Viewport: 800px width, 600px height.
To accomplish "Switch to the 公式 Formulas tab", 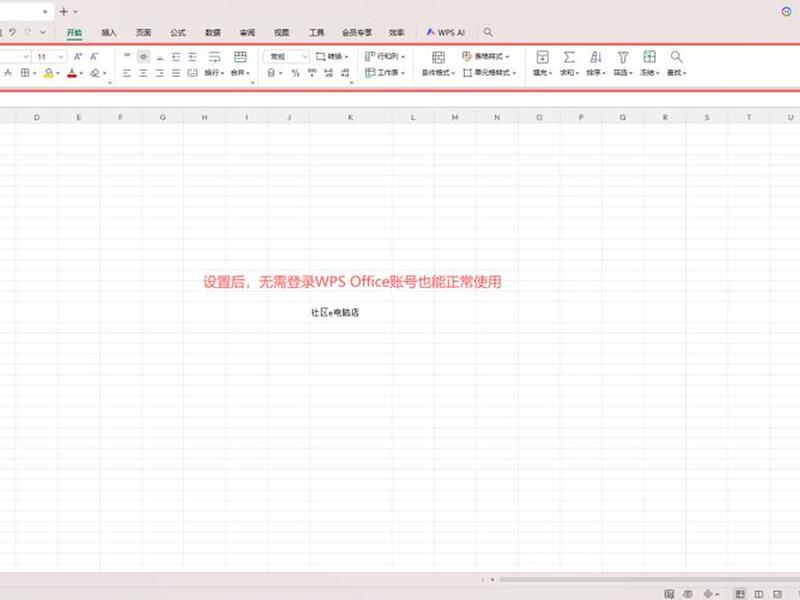I will (178, 32).
